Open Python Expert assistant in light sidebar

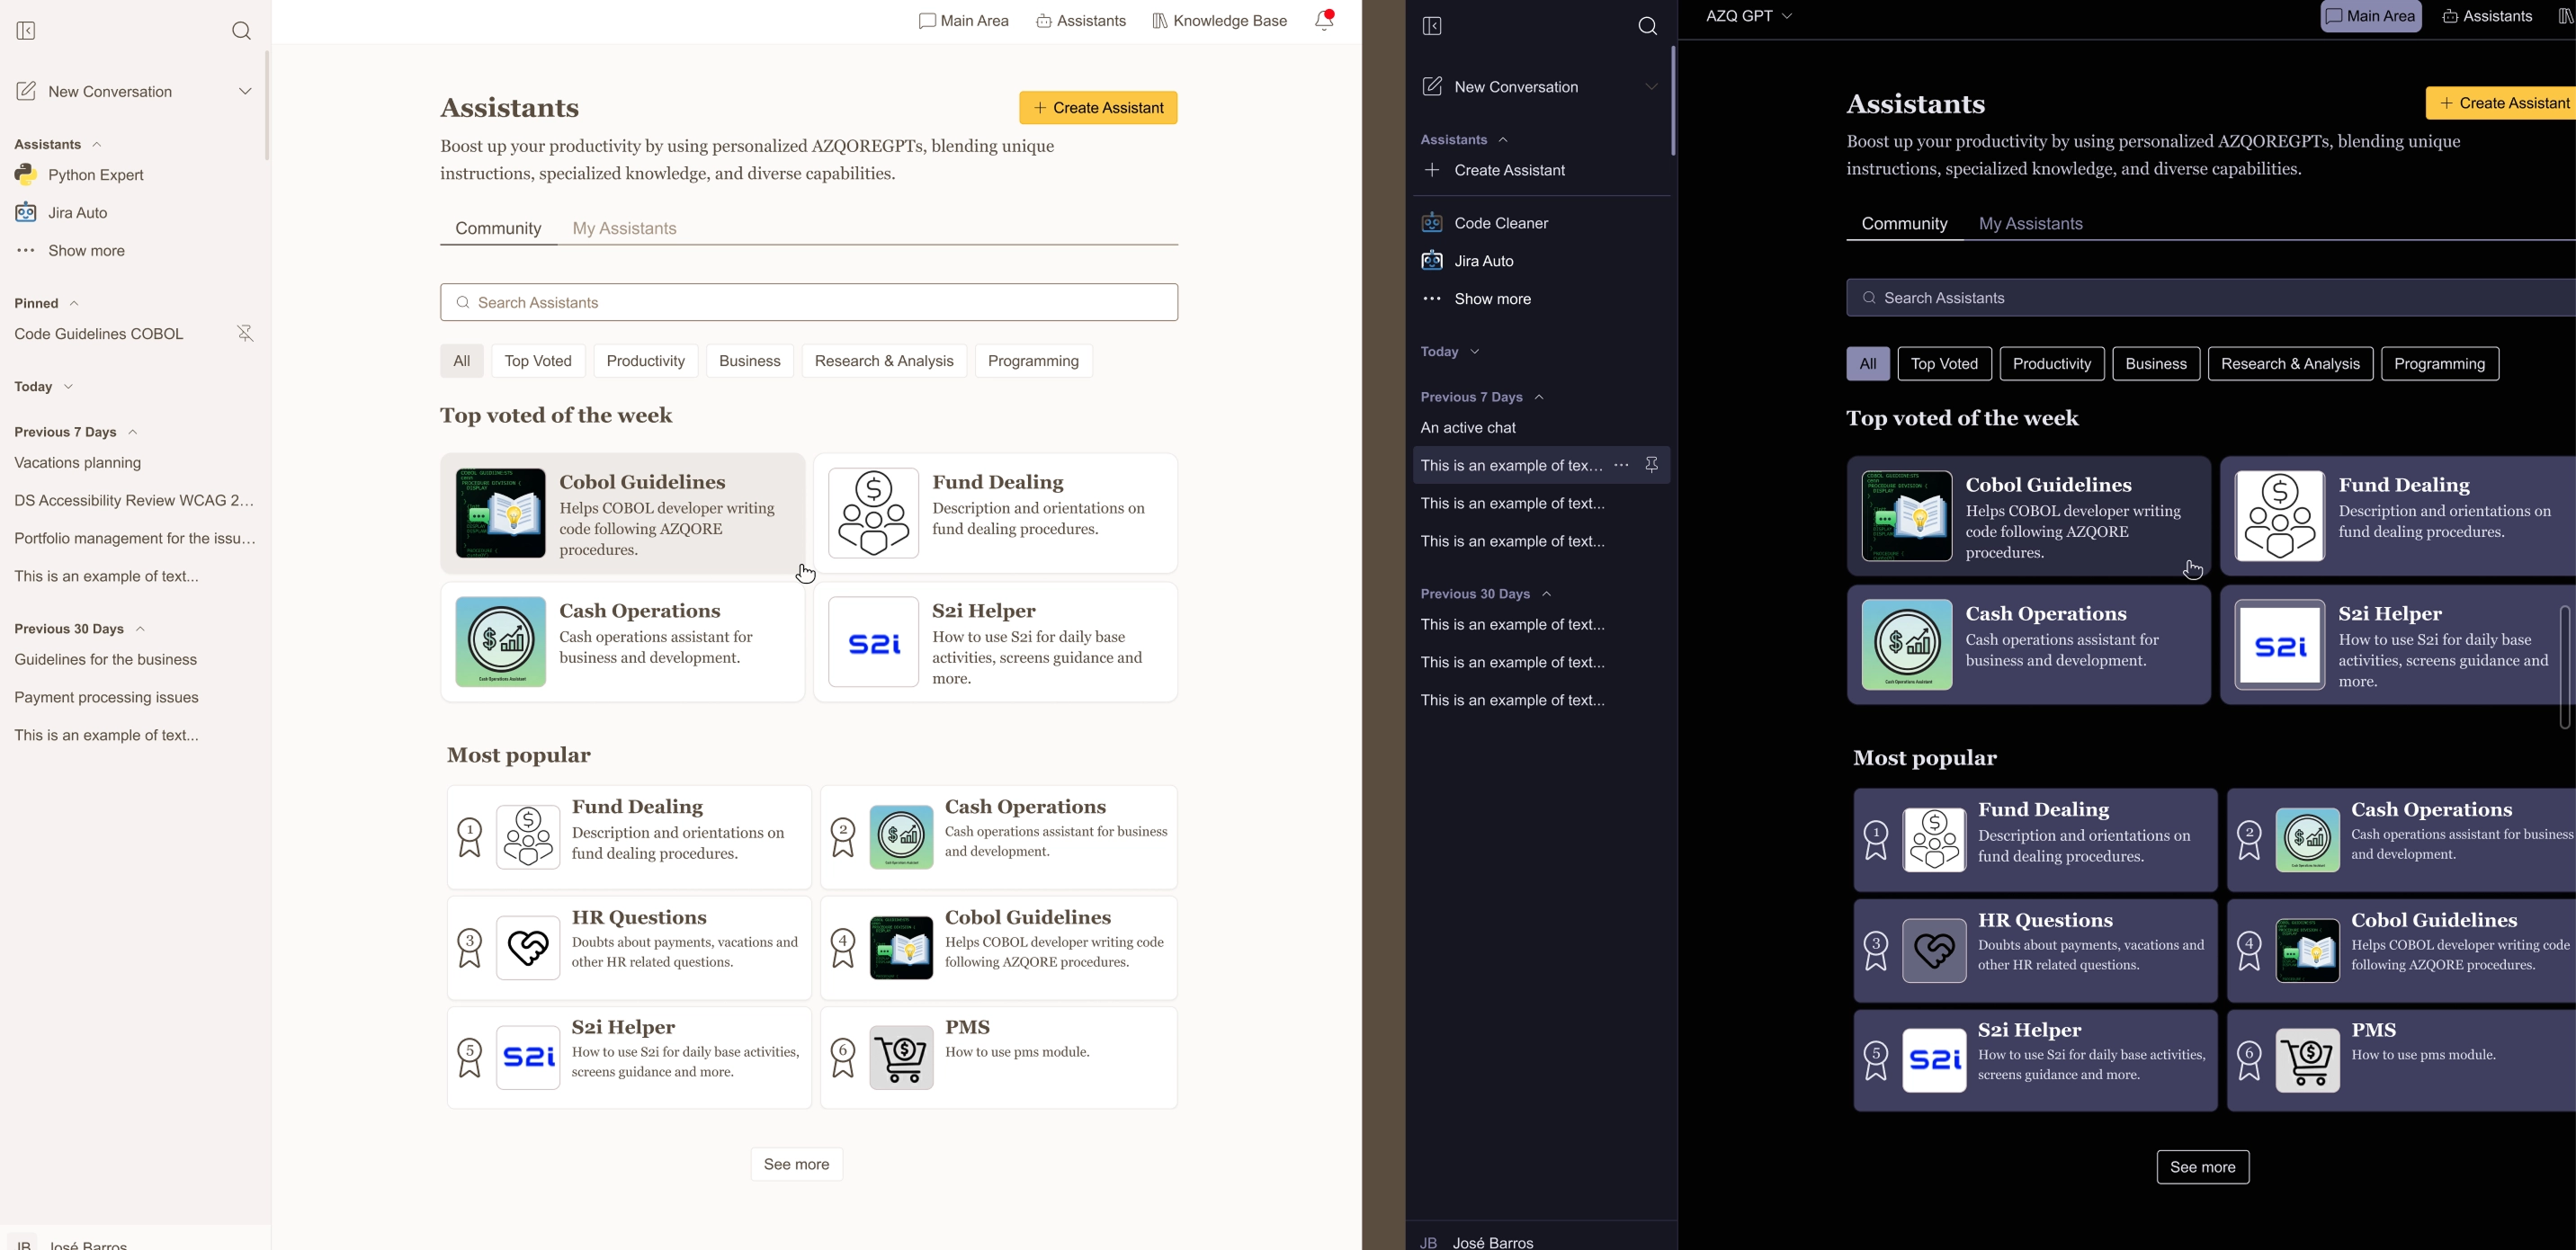click(80, 175)
